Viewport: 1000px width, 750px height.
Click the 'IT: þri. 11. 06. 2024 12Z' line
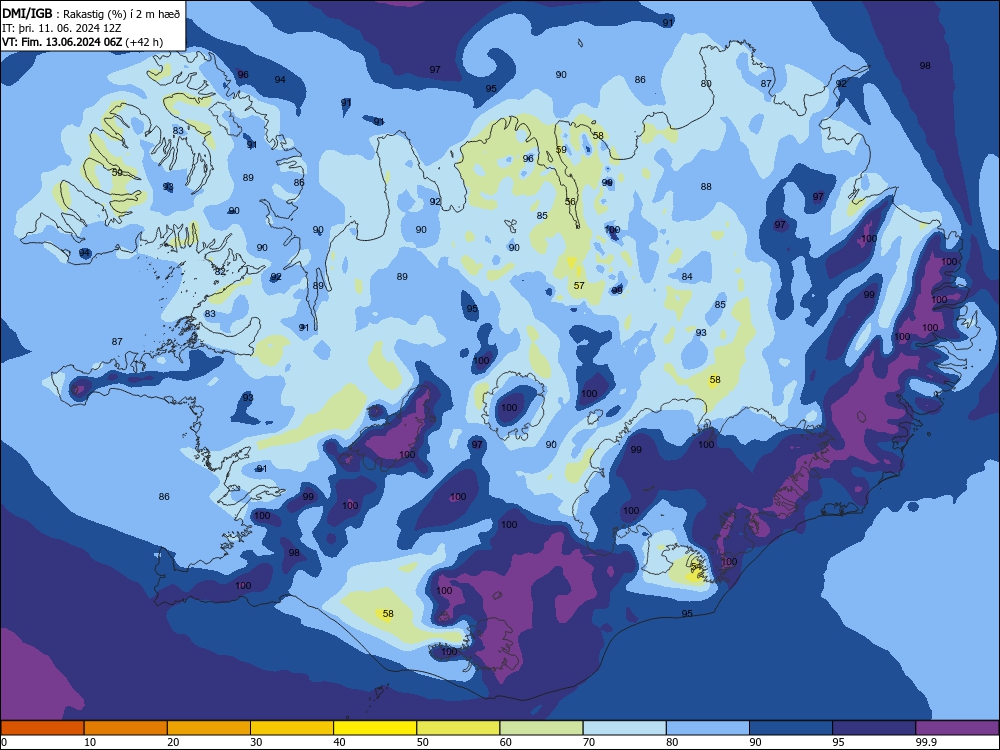coord(61,28)
